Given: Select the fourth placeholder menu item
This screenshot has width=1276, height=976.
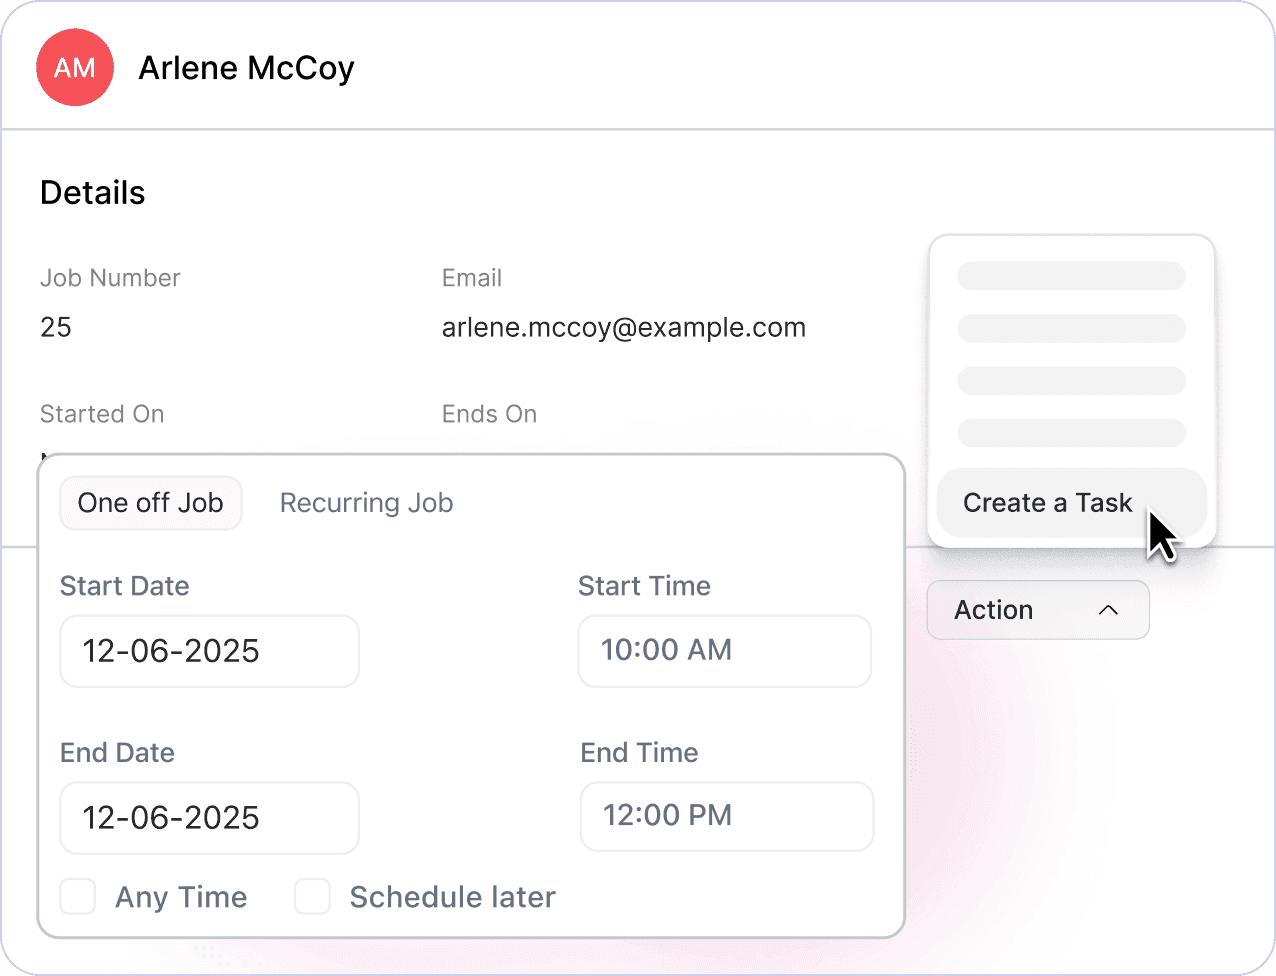Looking at the screenshot, I should tap(1071, 433).
